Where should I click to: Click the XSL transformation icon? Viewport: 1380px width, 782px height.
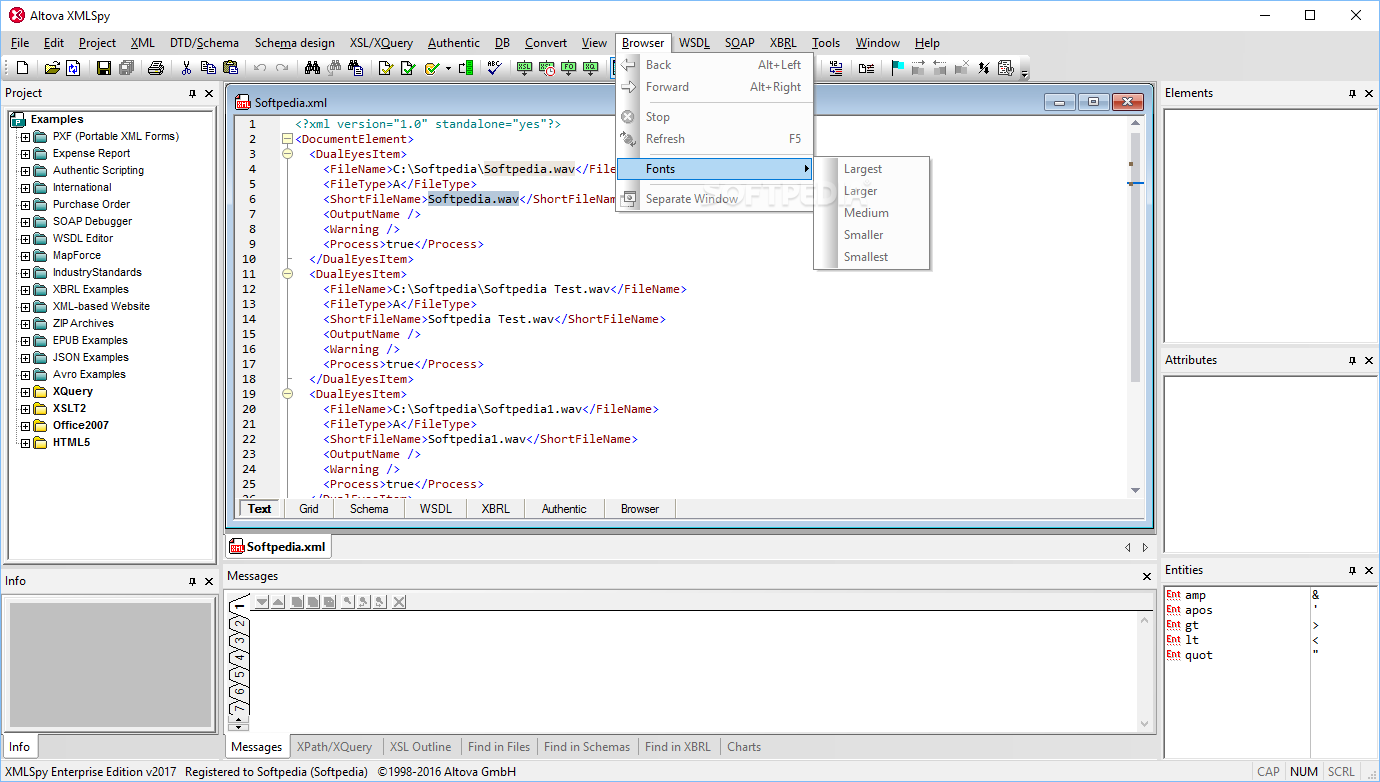point(524,68)
